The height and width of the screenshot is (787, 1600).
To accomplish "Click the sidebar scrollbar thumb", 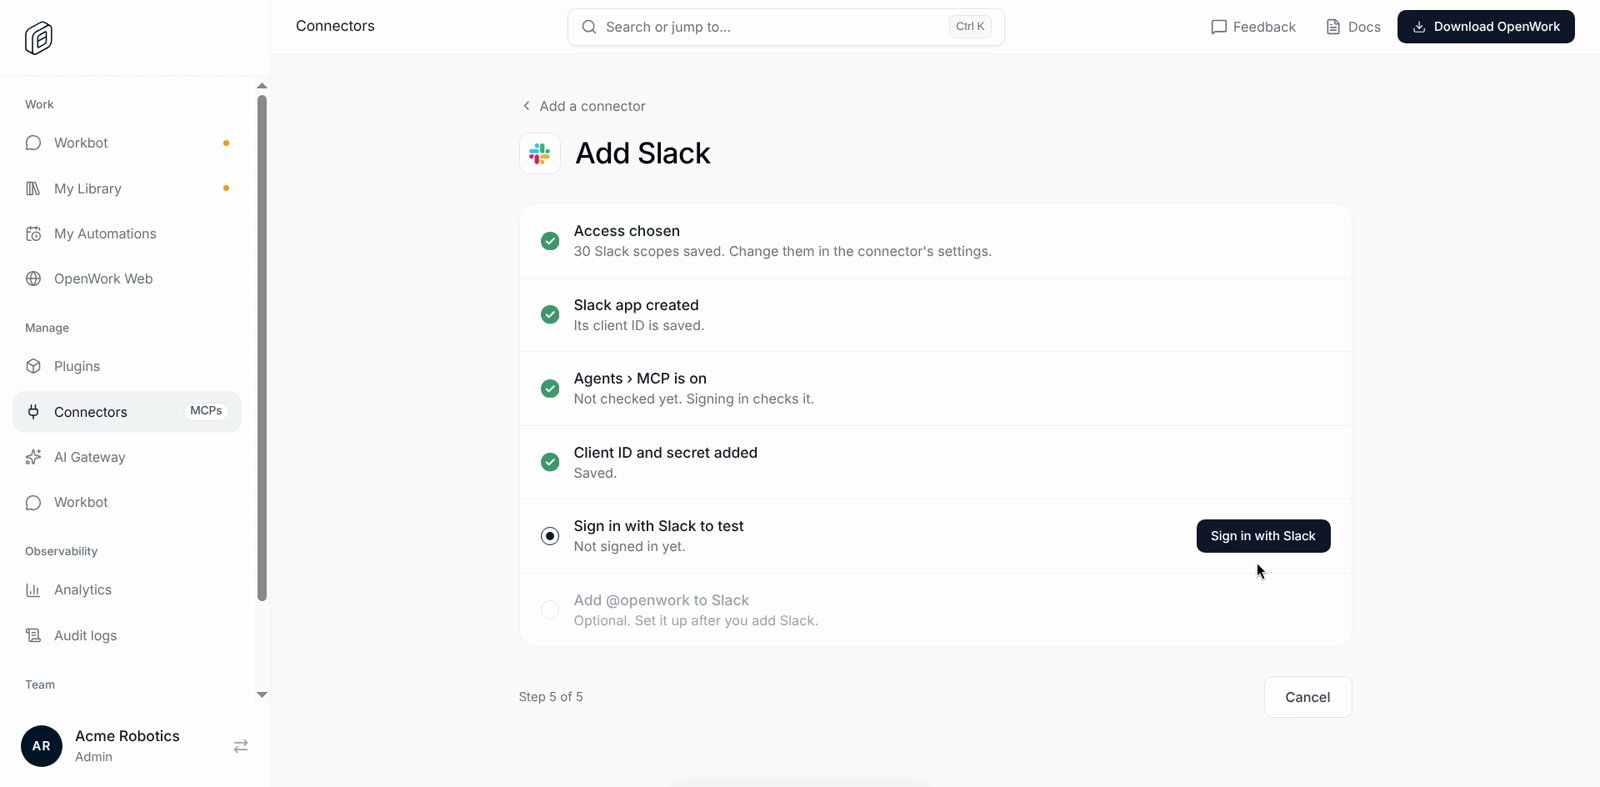I will click(262, 348).
